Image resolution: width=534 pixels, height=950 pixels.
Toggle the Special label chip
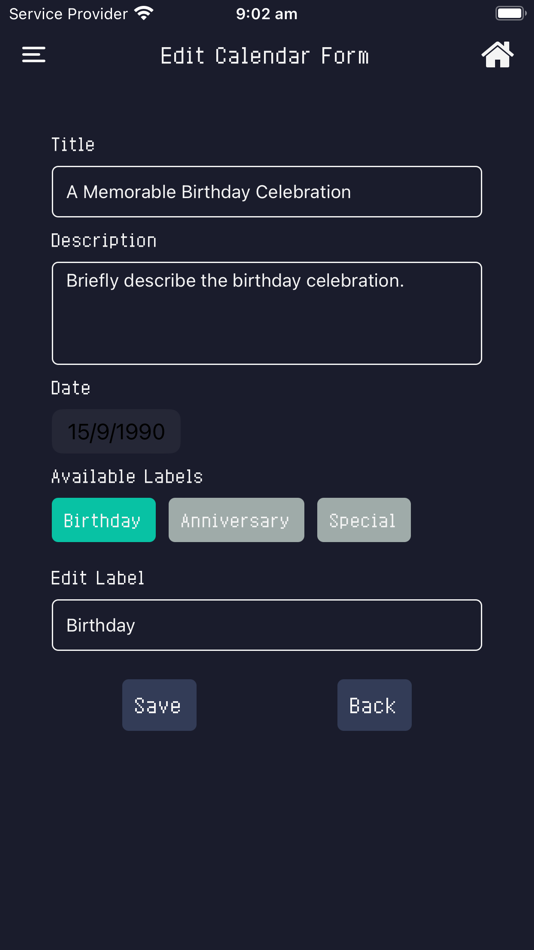pos(364,520)
